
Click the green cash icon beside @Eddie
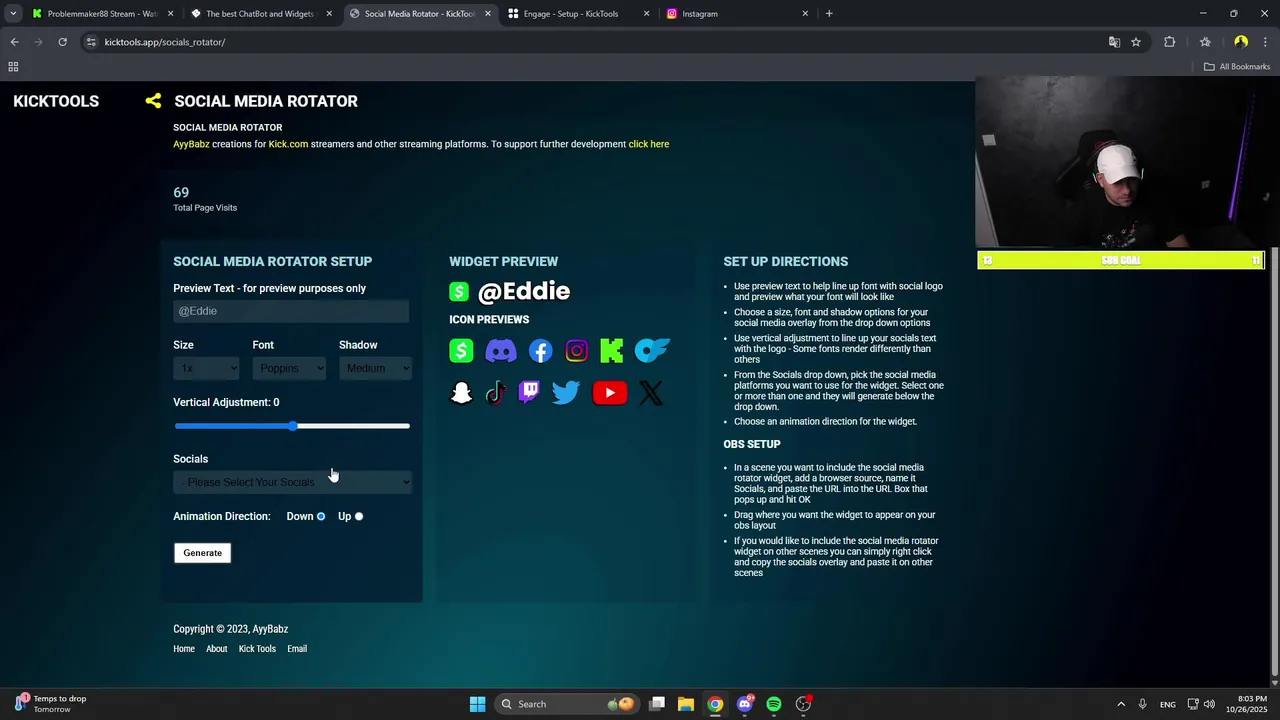coord(459,291)
